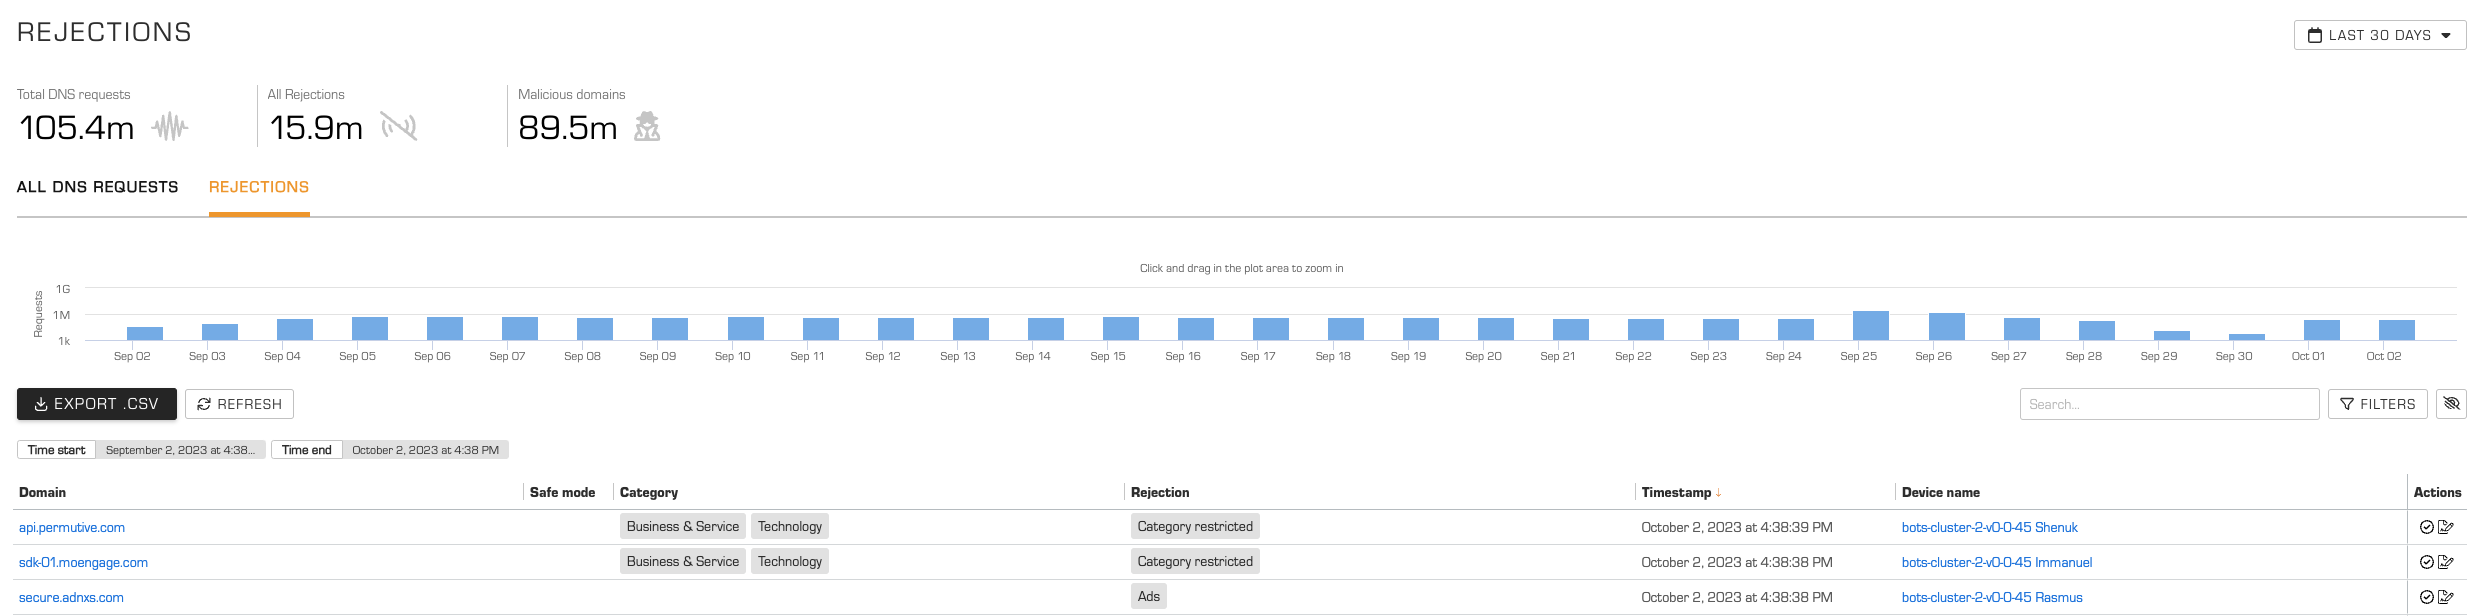Viewport: 2482px width, 616px height.
Task: Click the checkmark action icon for sdk-01.moengage.com
Action: [2426, 562]
